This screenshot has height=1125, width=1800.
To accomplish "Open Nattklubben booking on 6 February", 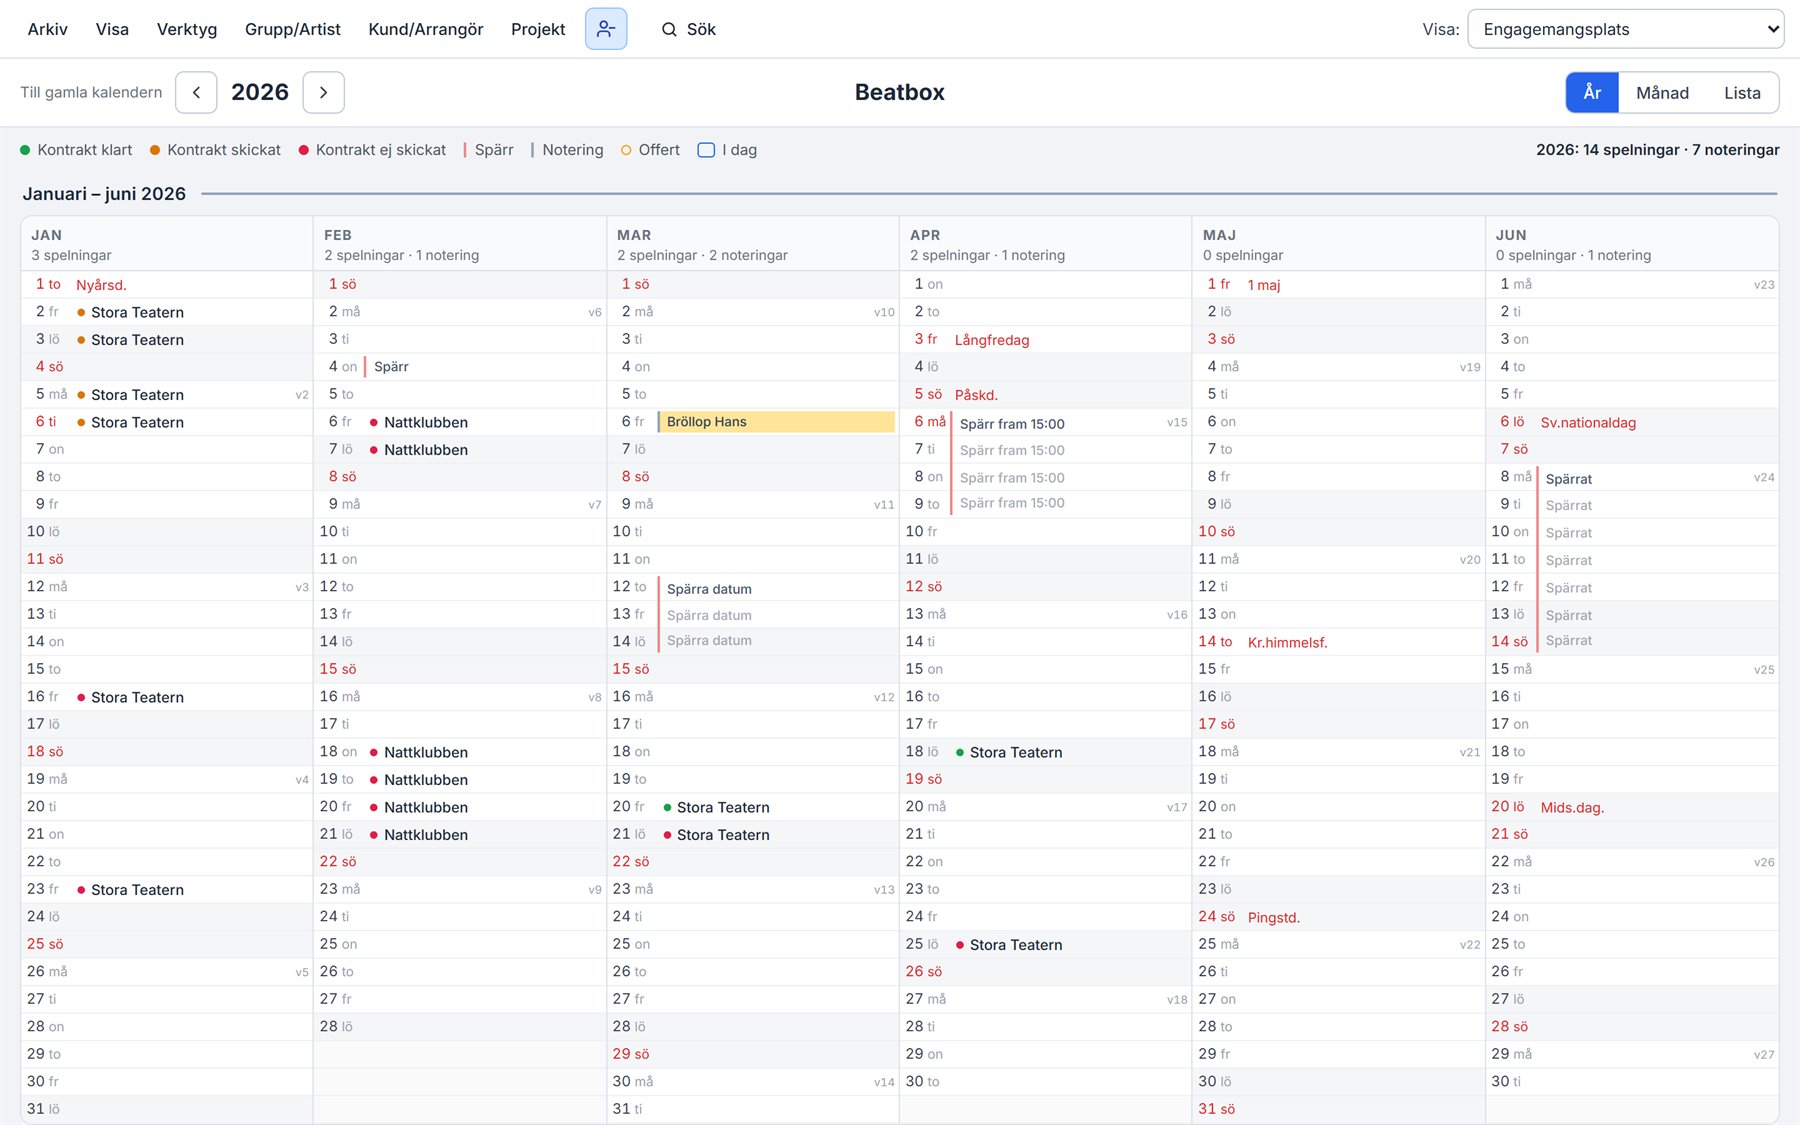I will click(426, 422).
